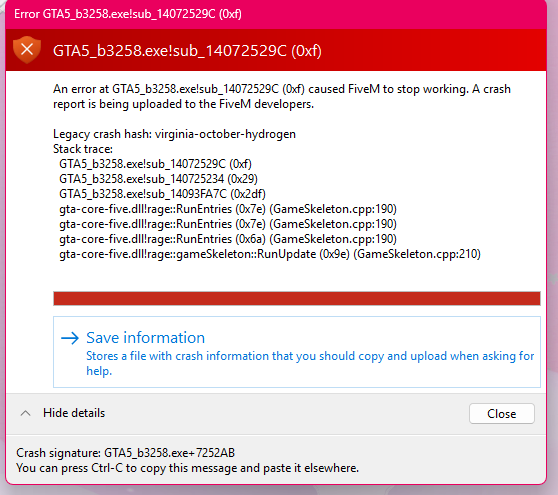The height and width of the screenshot is (495, 558).
Task: Select stack line sub_140725234 (0x29)
Action: (158, 179)
